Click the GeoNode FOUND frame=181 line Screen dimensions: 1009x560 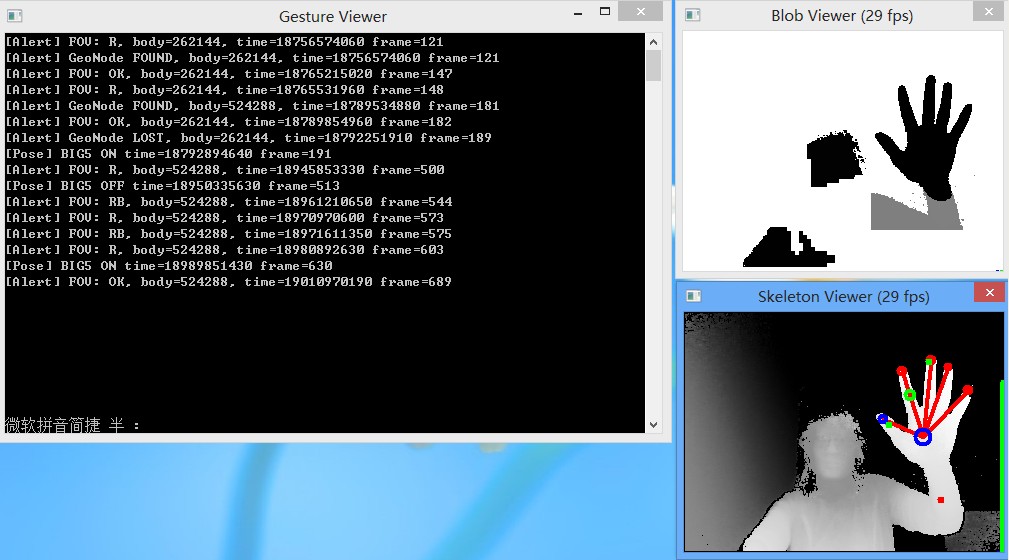click(x=252, y=106)
